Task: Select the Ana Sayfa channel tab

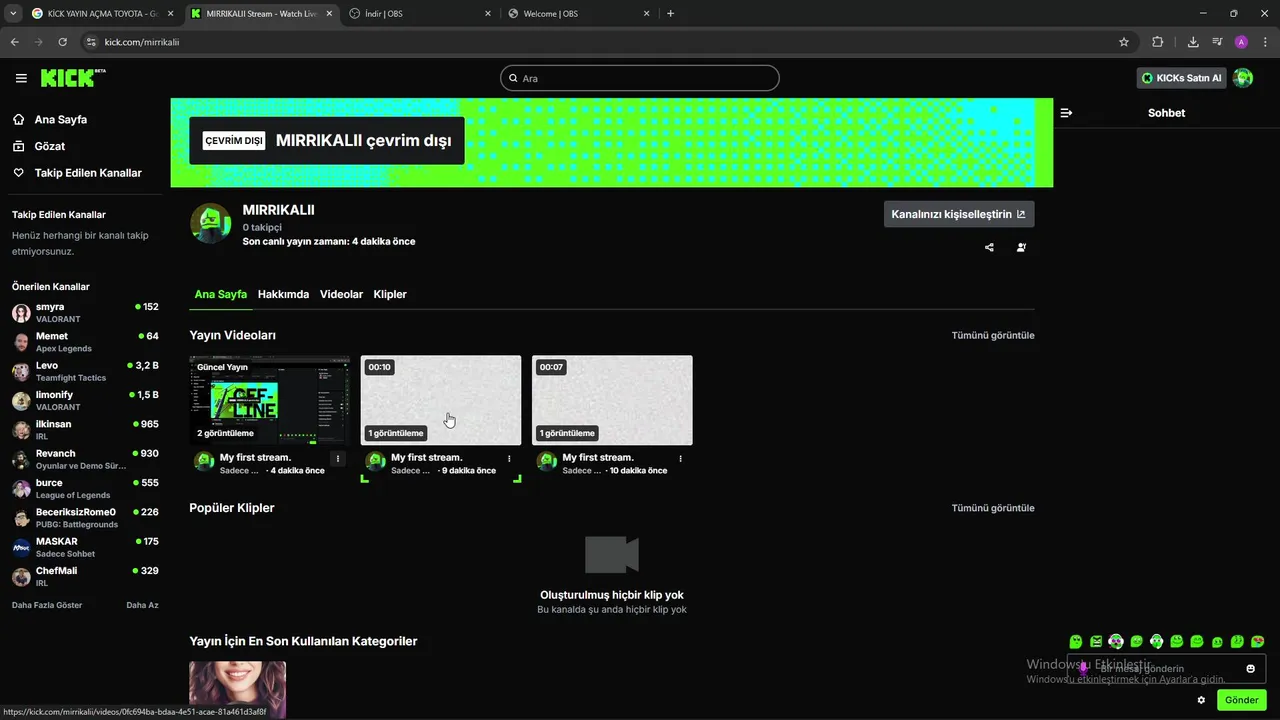Action: tap(220, 294)
